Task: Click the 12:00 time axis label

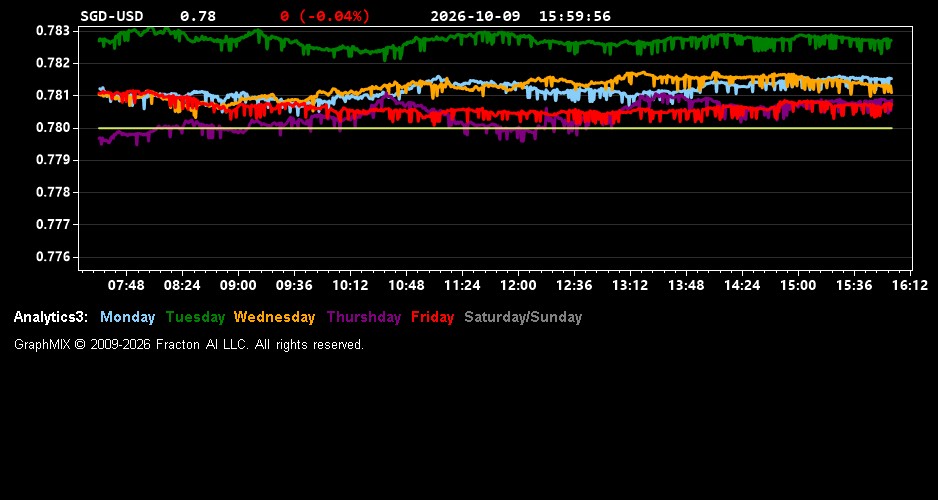Action: click(518, 285)
